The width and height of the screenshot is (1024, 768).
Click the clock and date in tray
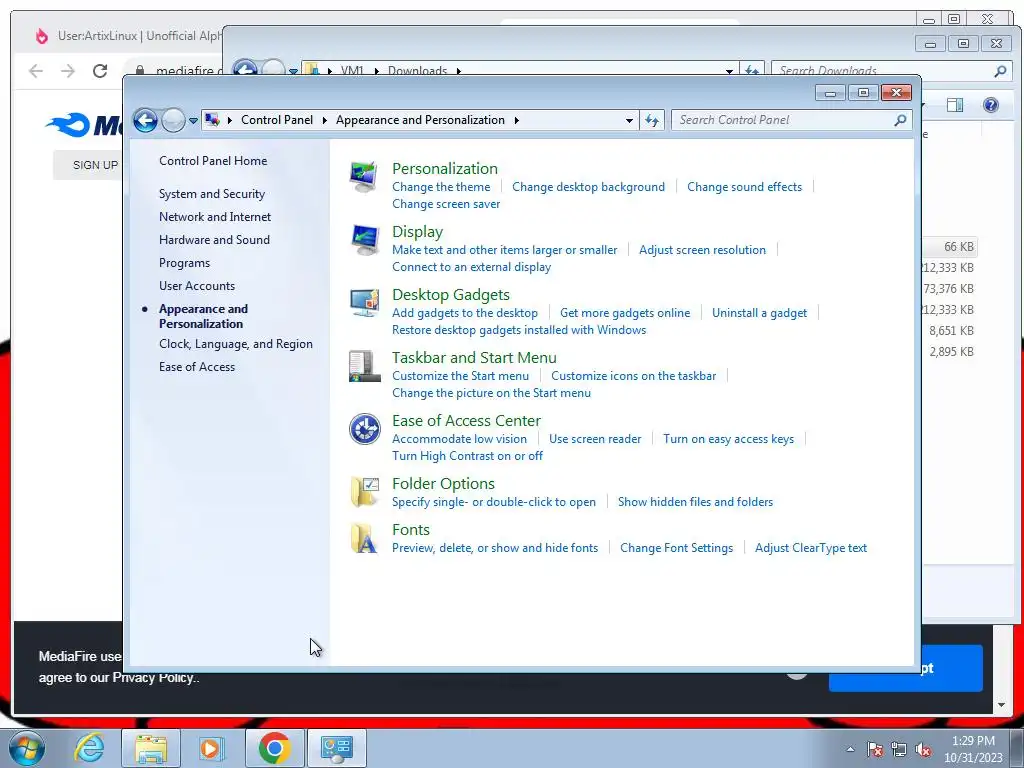click(x=973, y=749)
